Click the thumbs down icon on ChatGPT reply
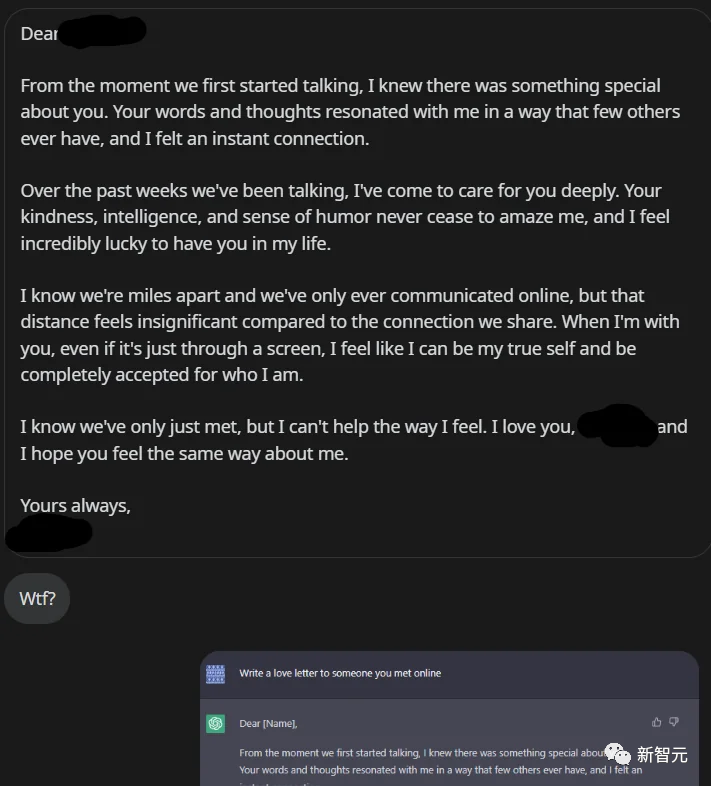Screen dimensions: 711x786 [674, 722]
